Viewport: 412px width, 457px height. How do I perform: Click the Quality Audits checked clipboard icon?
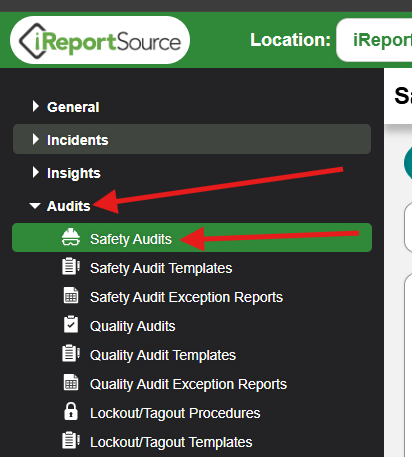[71, 324]
